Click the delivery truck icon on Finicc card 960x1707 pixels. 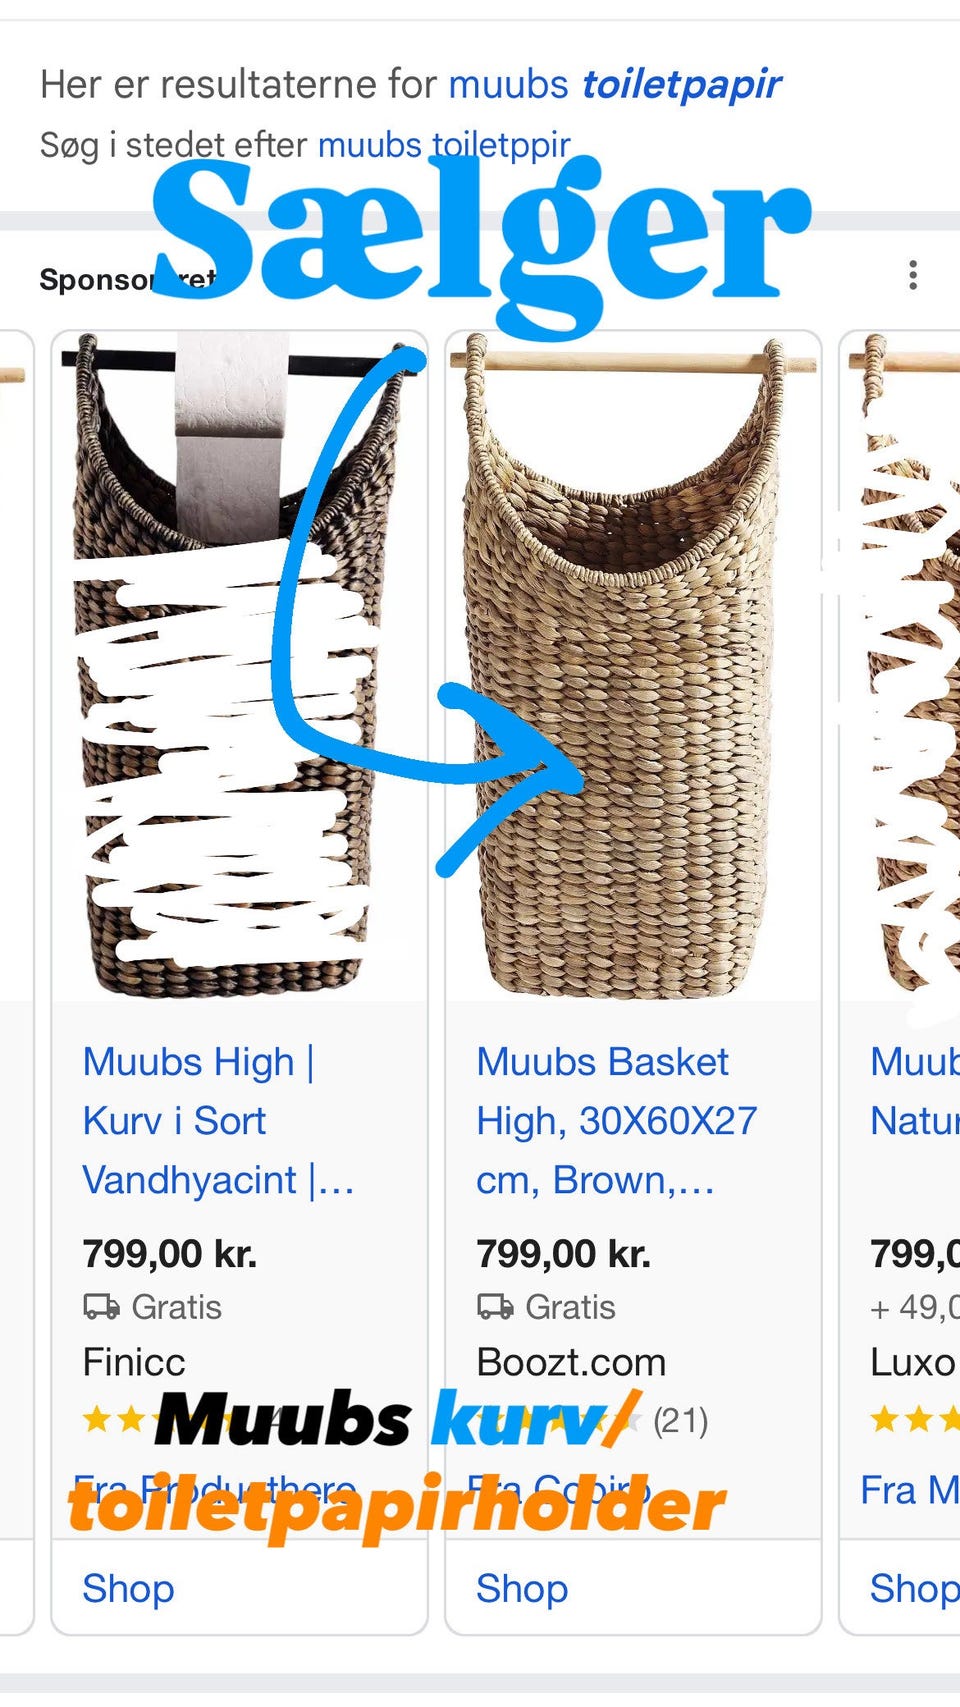coord(101,1307)
